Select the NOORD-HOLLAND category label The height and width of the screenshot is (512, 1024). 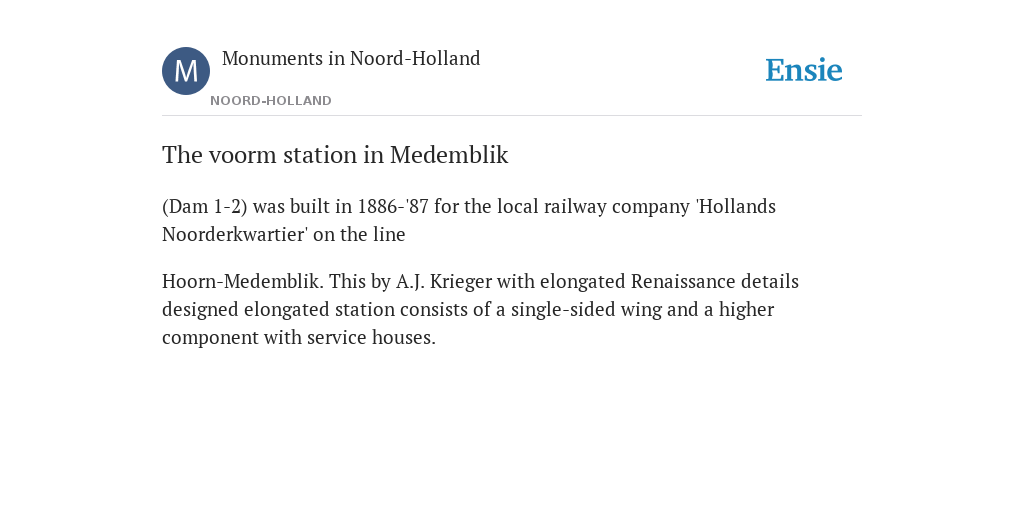coord(270,101)
